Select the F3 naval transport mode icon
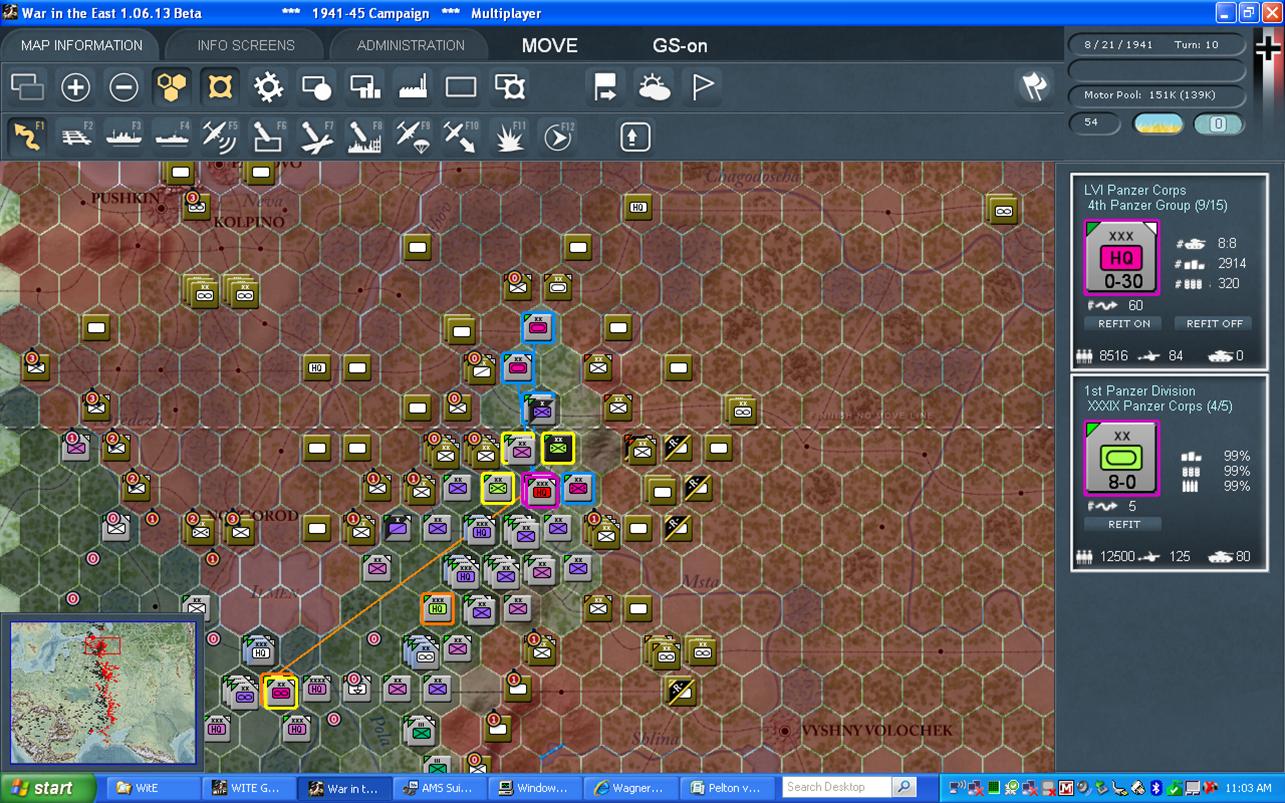Image resolution: width=1285 pixels, height=803 pixels. pyautogui.click(x=124, y=136)
